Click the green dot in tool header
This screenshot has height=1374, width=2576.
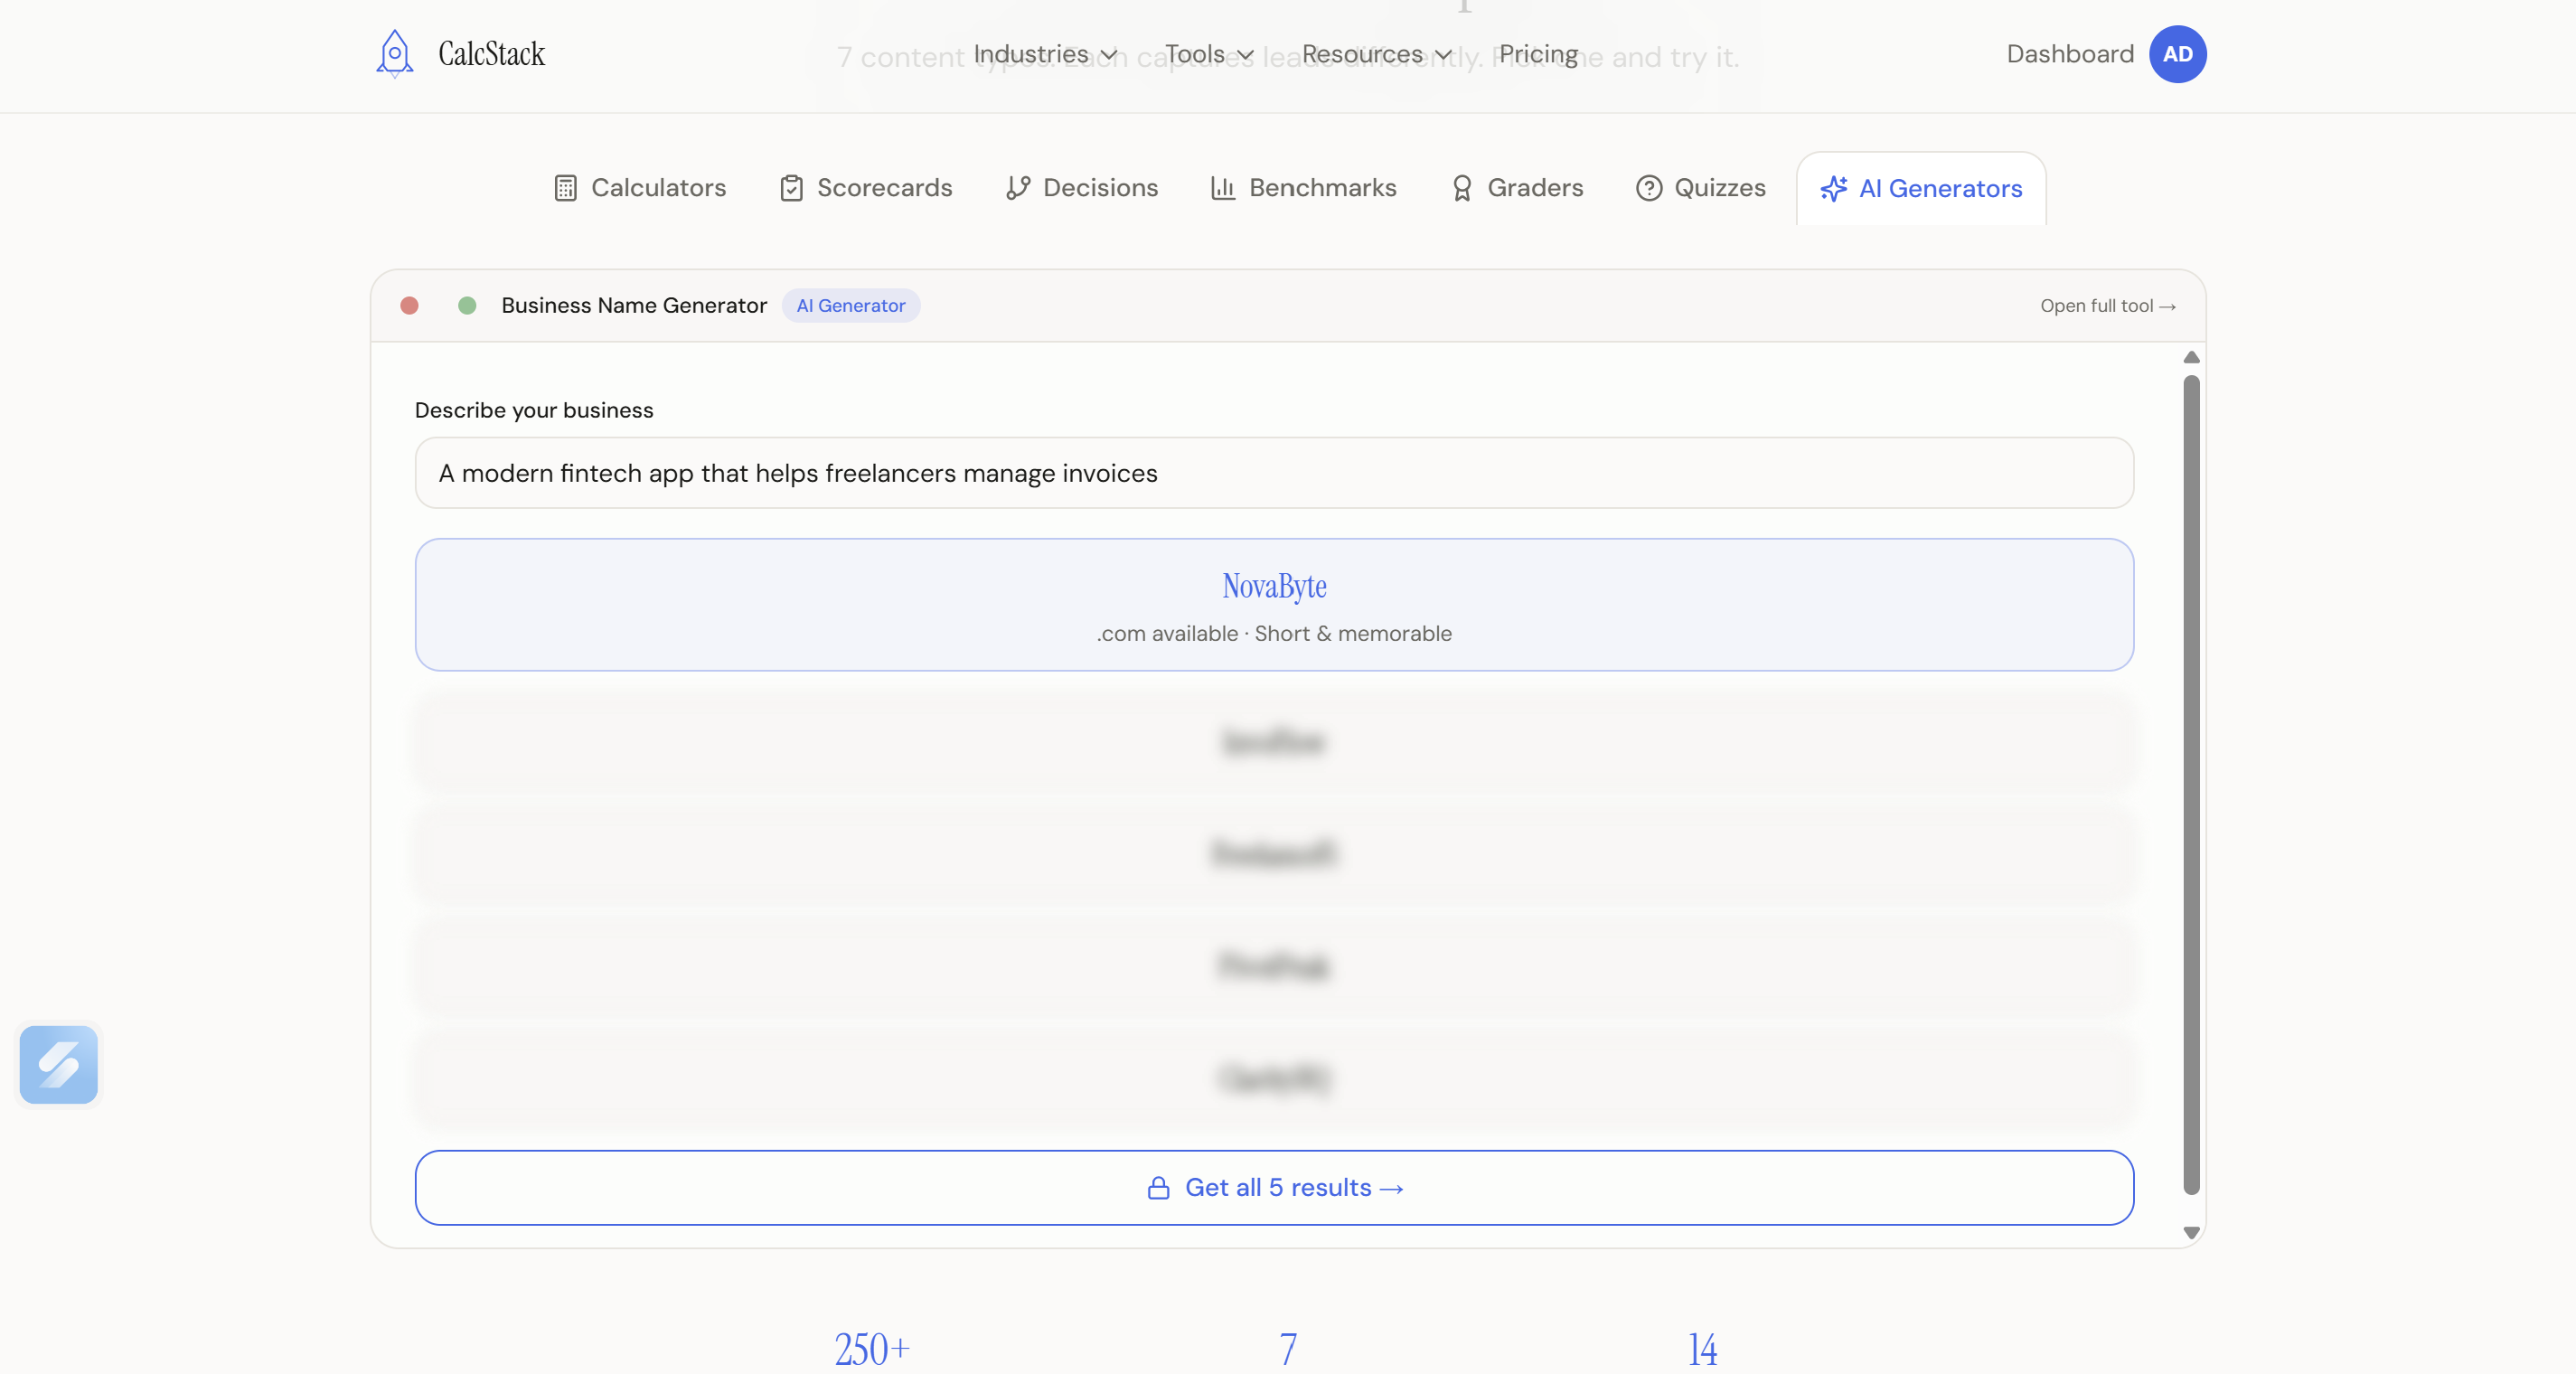(x=467, y=305)
